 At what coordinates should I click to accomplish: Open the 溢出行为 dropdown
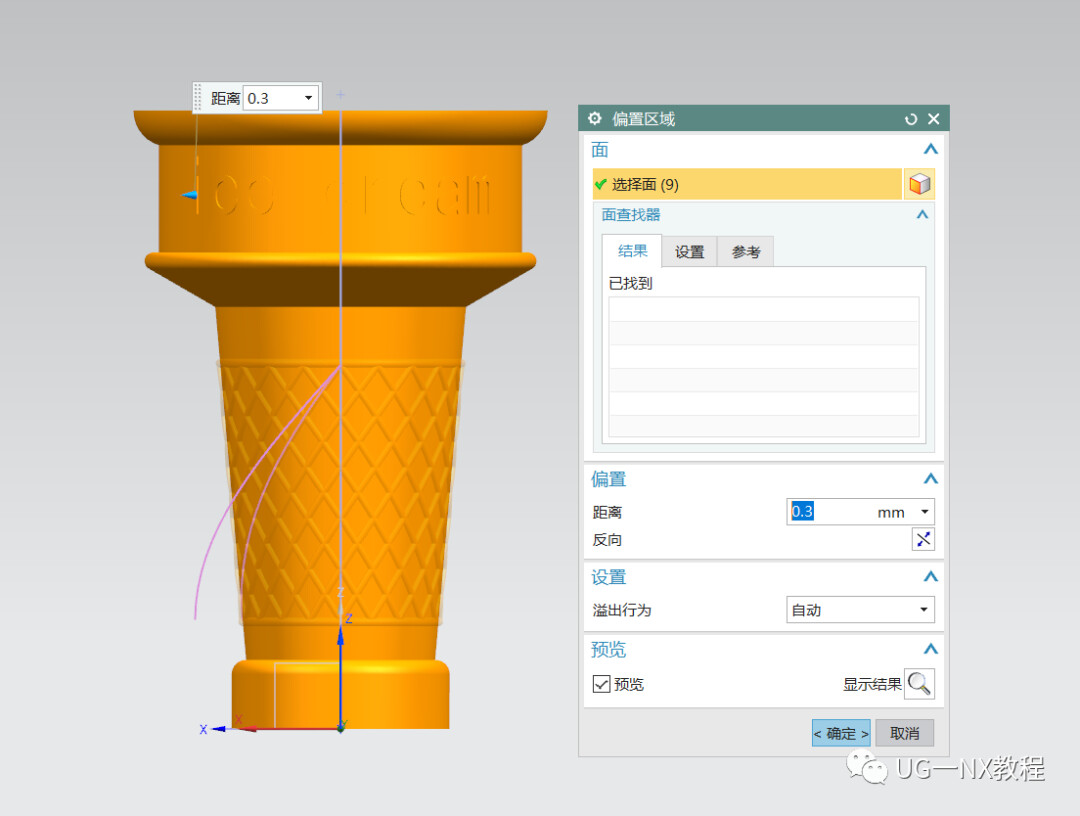pyautogui.click(x=860, y=609)
